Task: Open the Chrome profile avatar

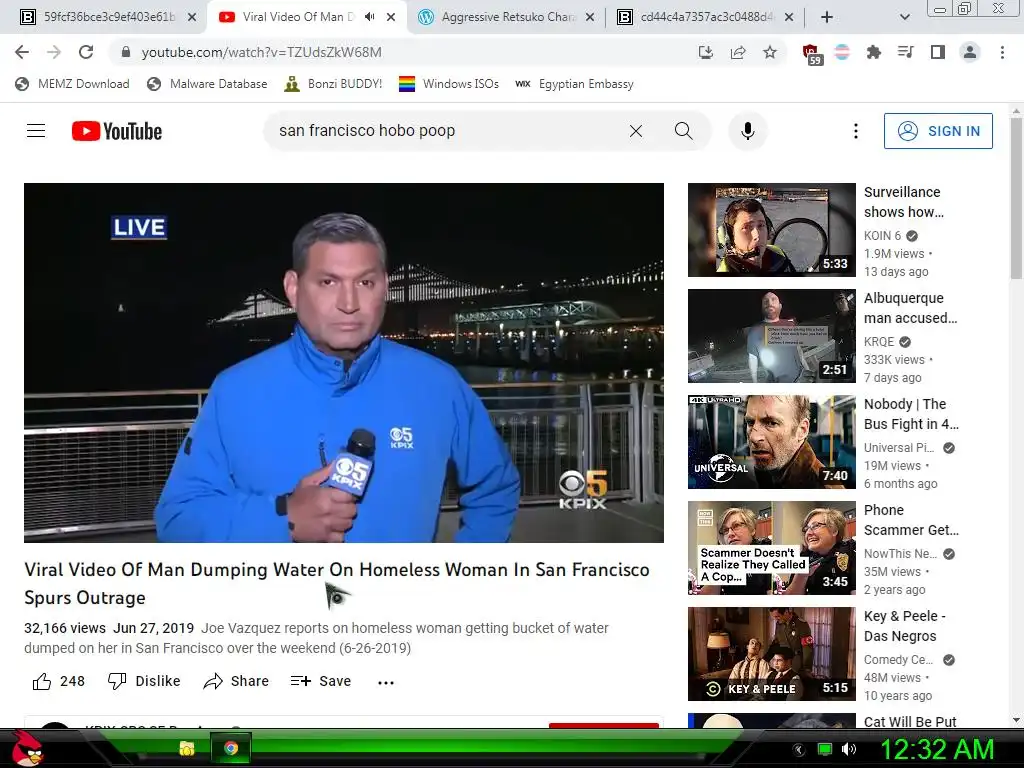Action: 970,52
